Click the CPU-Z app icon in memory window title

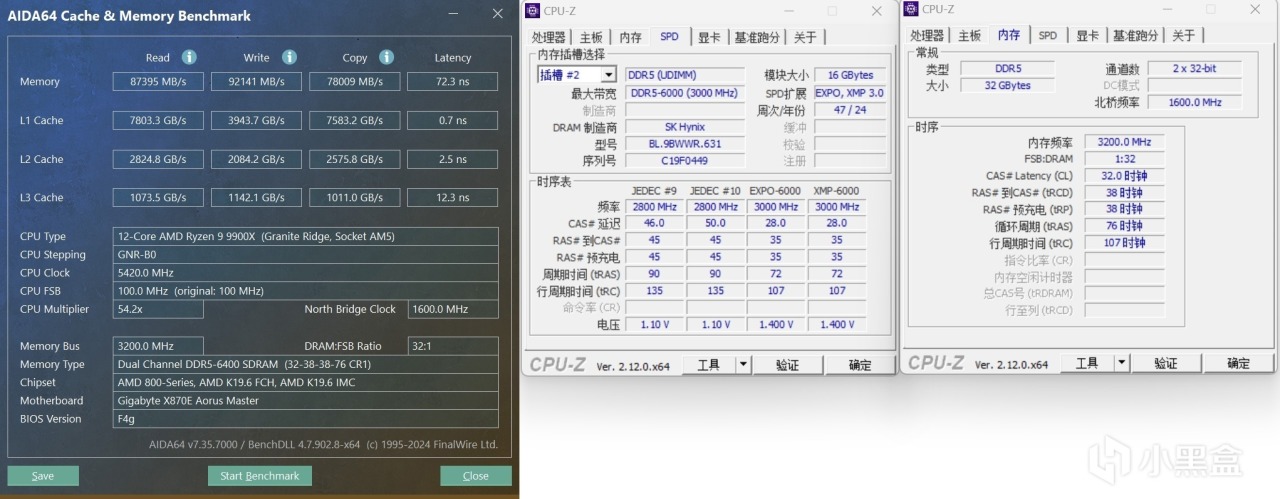911,9
